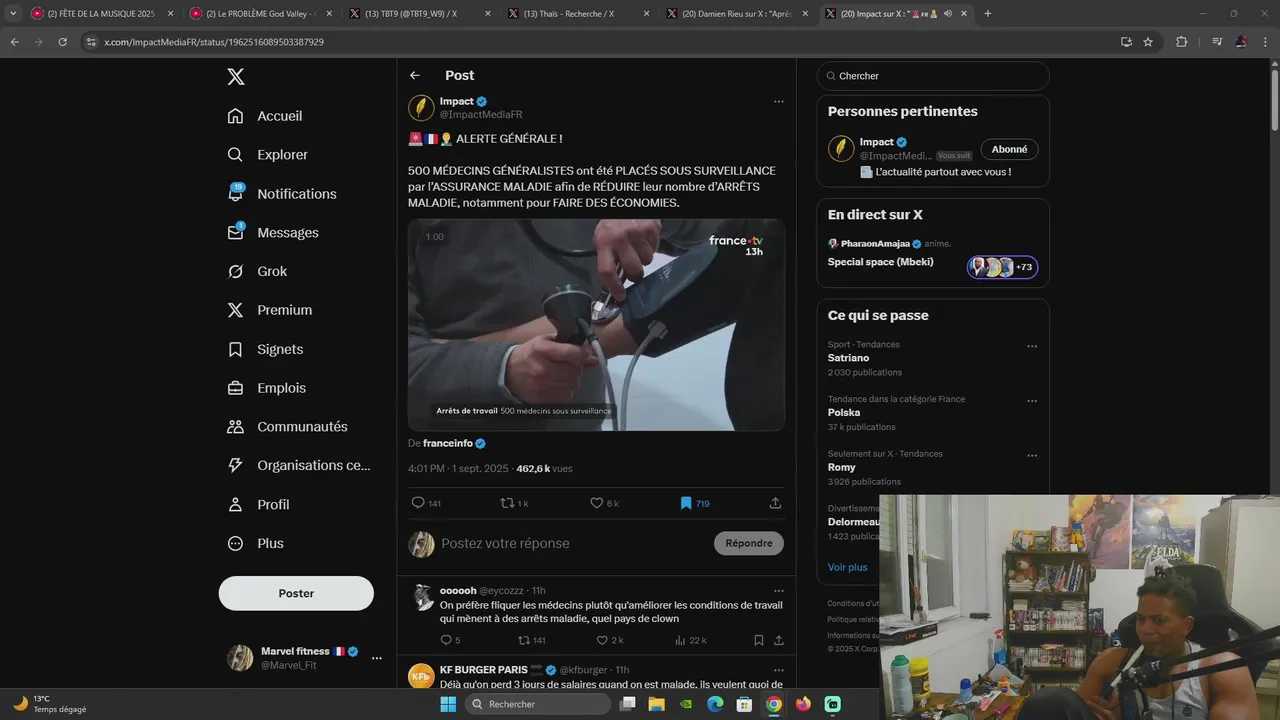Switch to Le PROBLÈME God Valley tab

click(x=261, y=14)
